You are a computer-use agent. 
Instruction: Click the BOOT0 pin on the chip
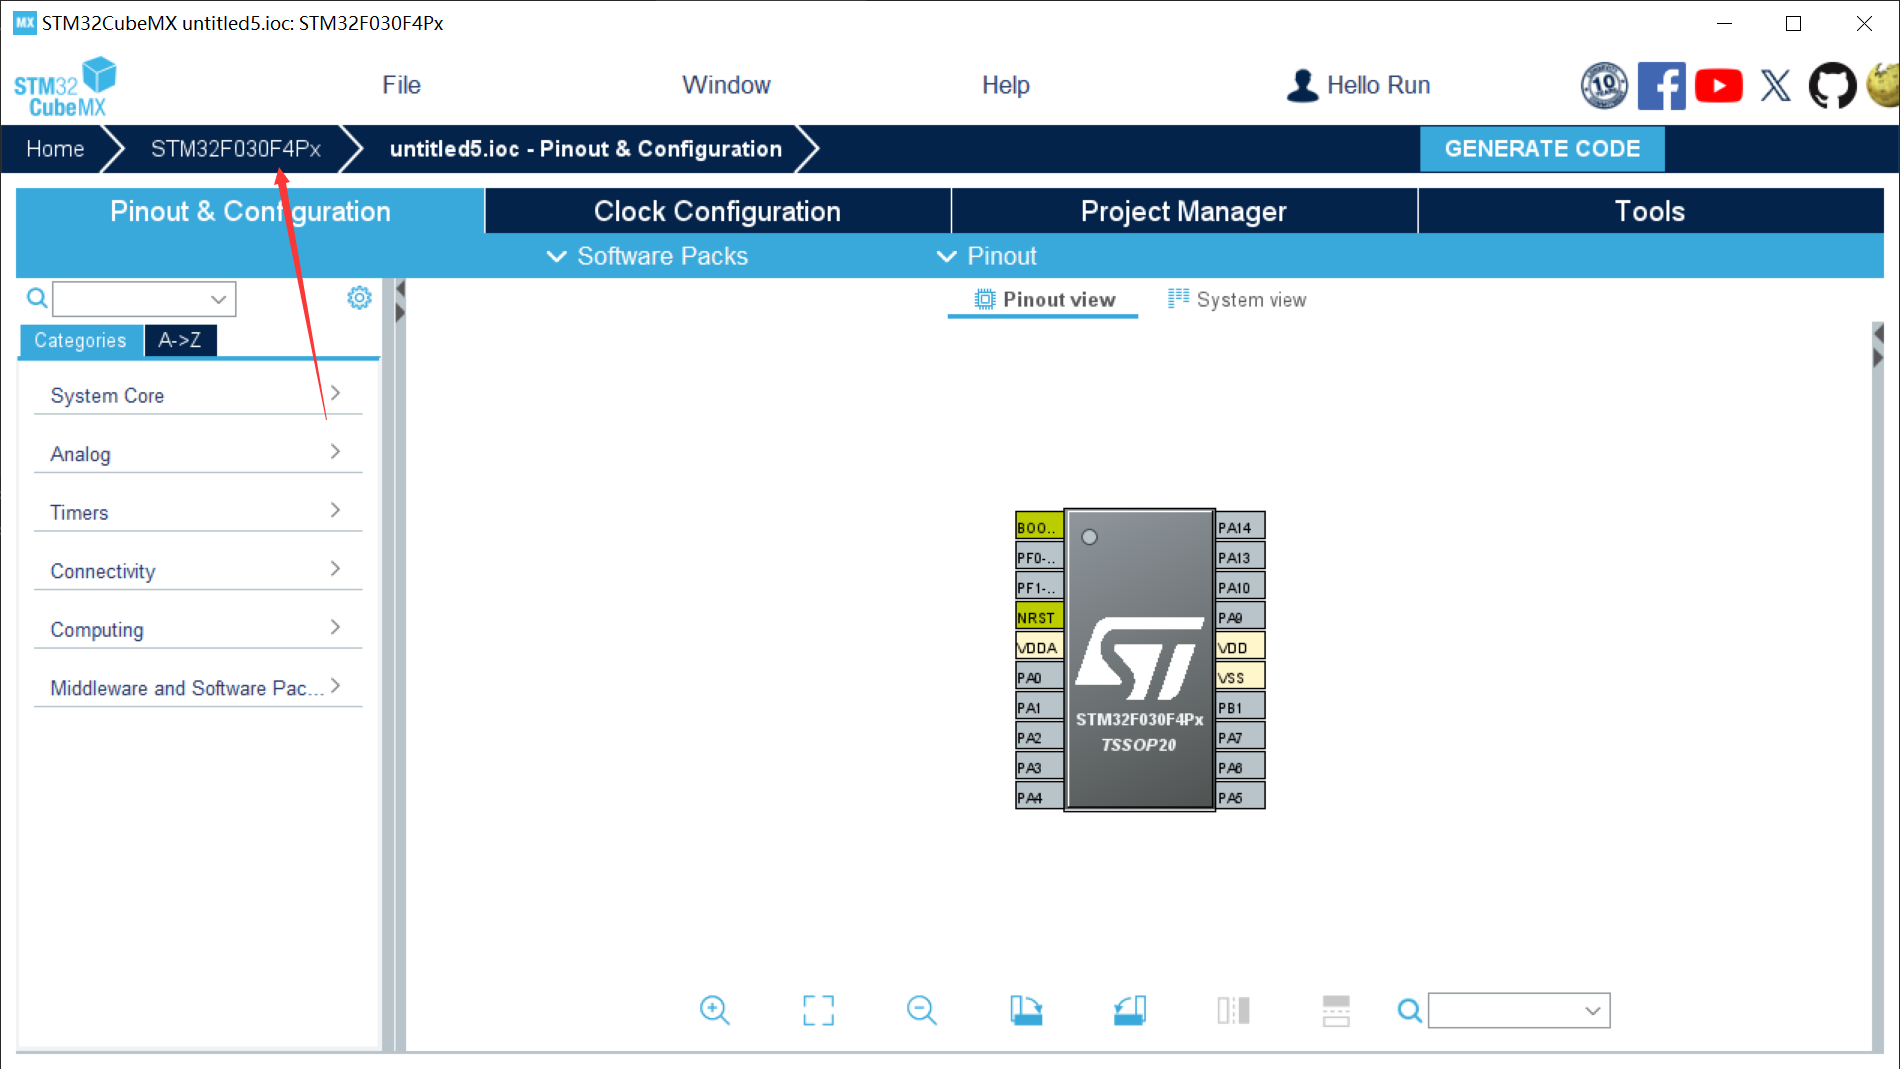click(1039, 526)
